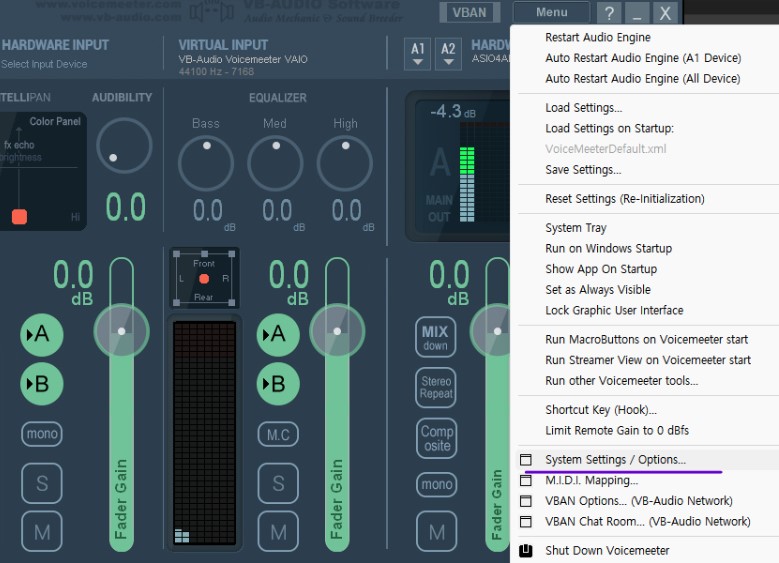Select Run MacroButtons on Voicemeeter start
The height and width of the screenshot is (563, 779).
[x=646, y=339]
